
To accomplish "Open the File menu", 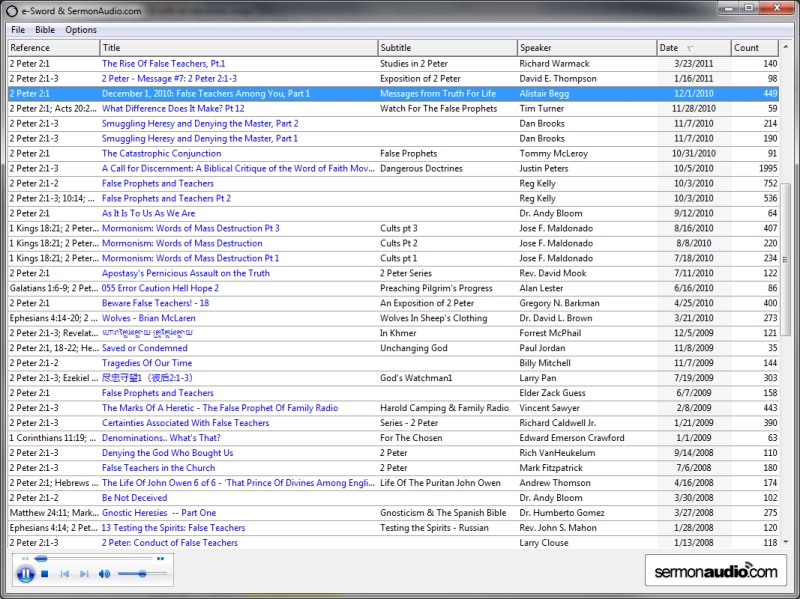I will 18,30.
